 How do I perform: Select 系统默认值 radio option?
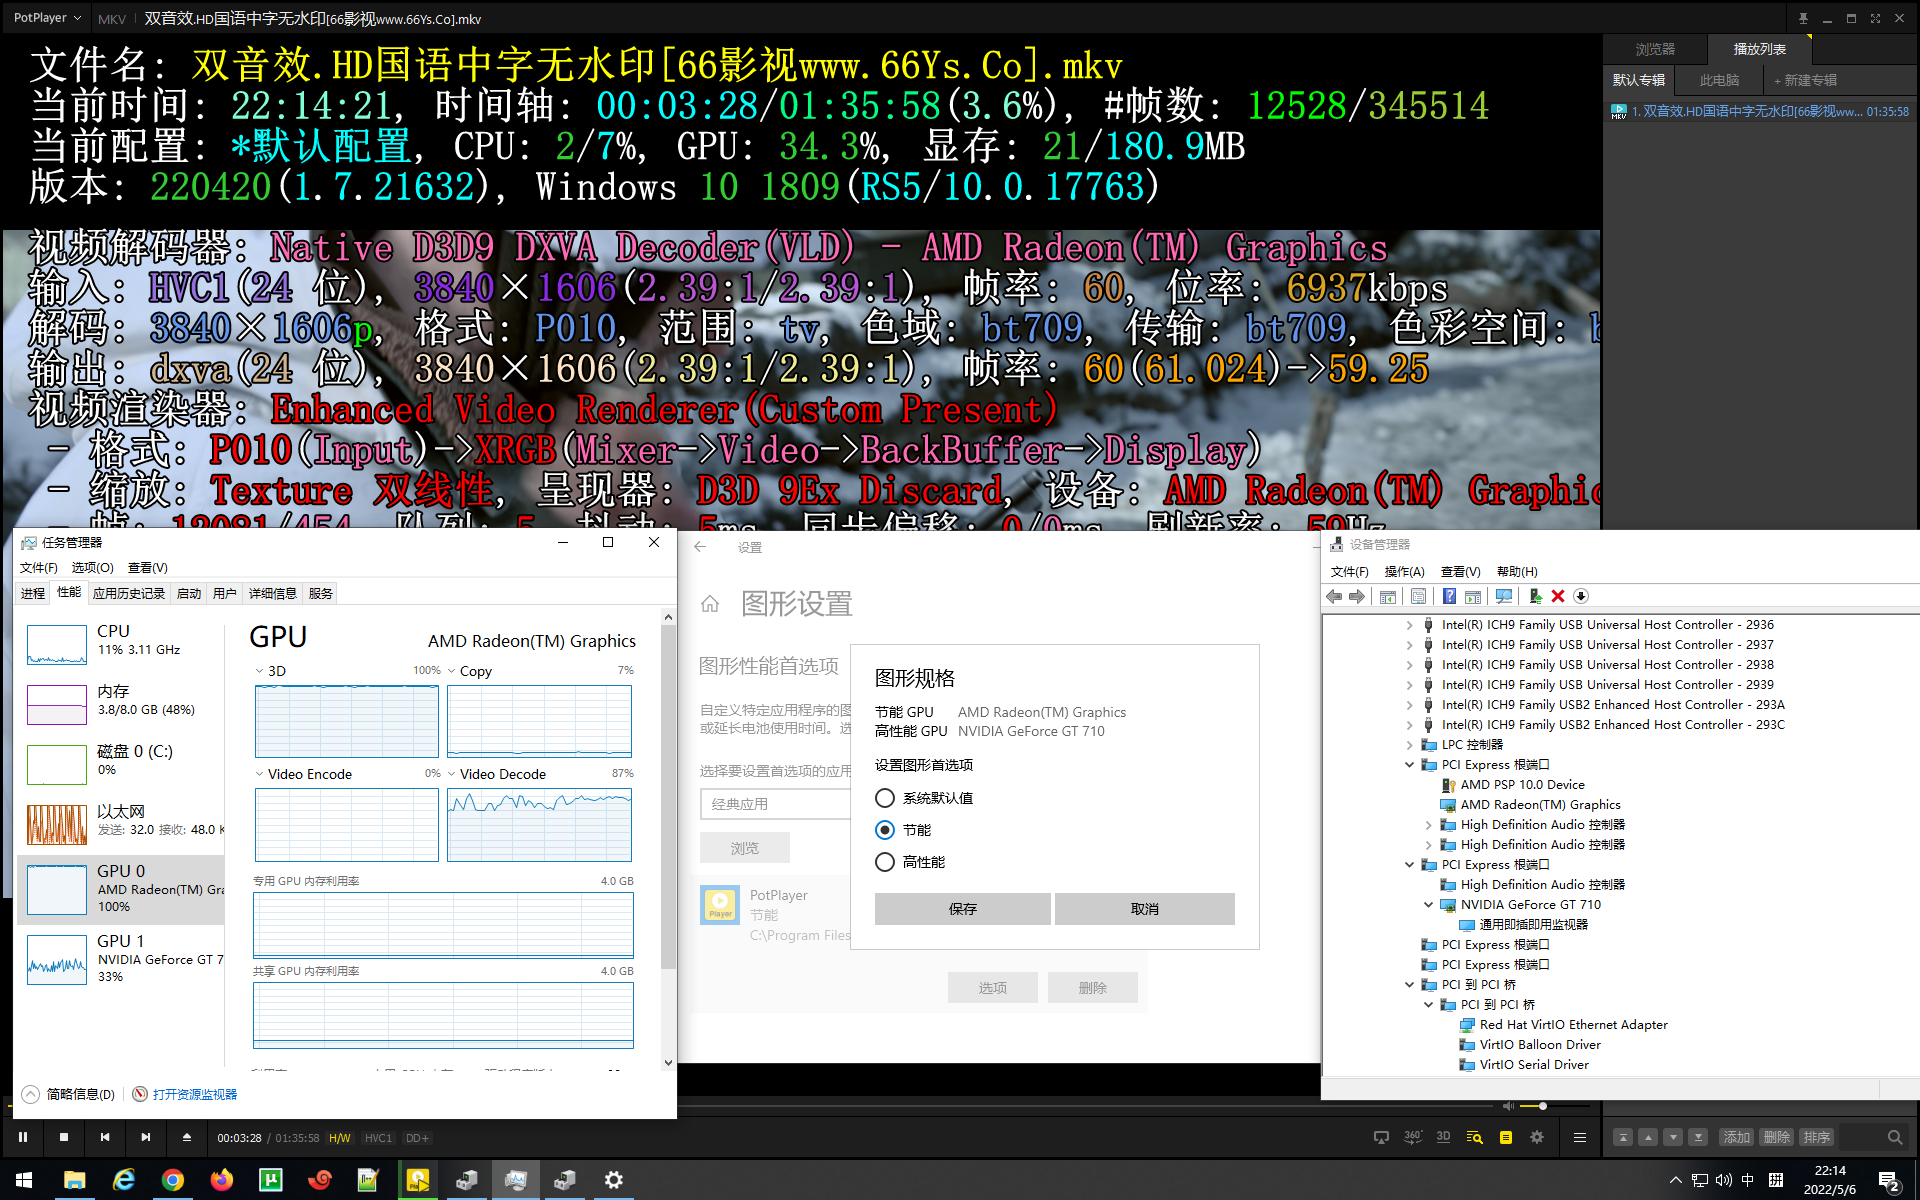[885, 798]
